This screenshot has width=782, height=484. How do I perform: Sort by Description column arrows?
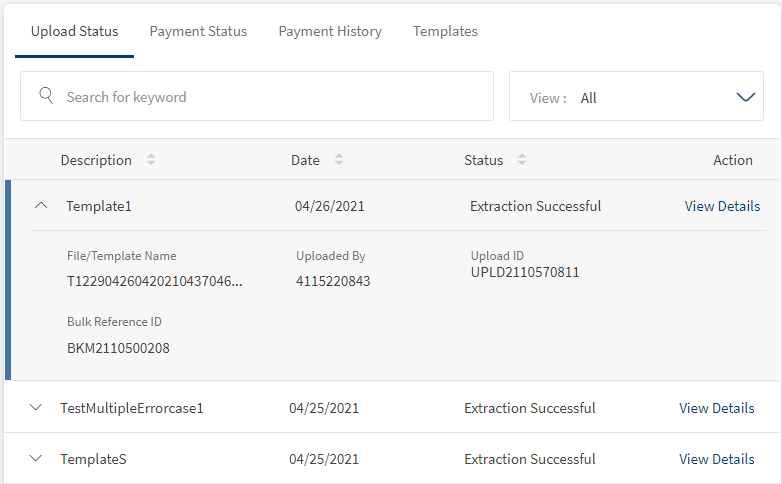click(x=151, y=160)
